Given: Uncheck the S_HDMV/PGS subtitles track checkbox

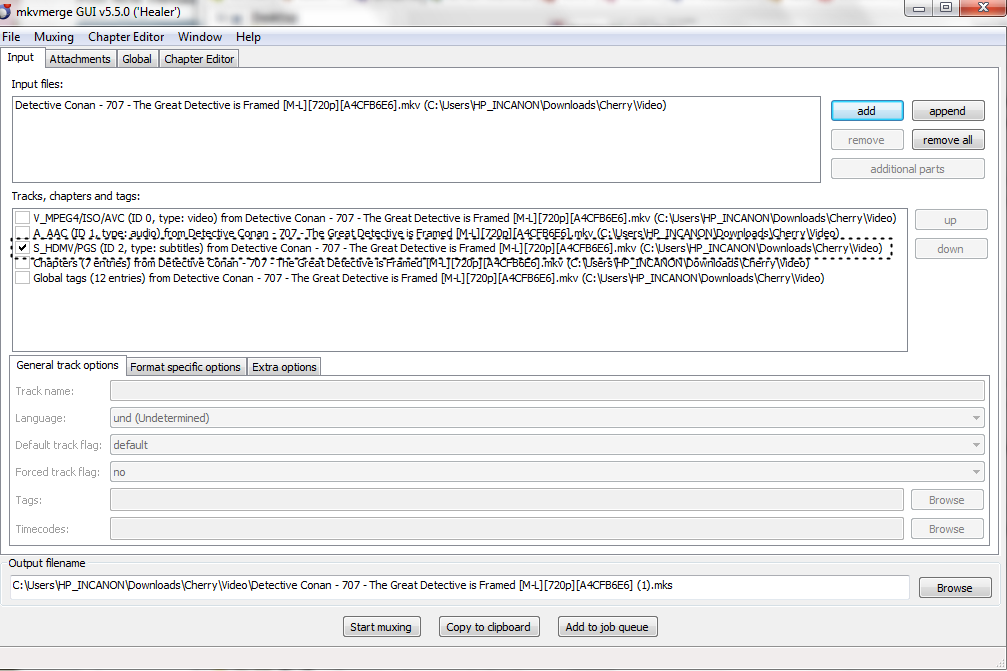Looking at the screenshot, I should tap(22, 247).
